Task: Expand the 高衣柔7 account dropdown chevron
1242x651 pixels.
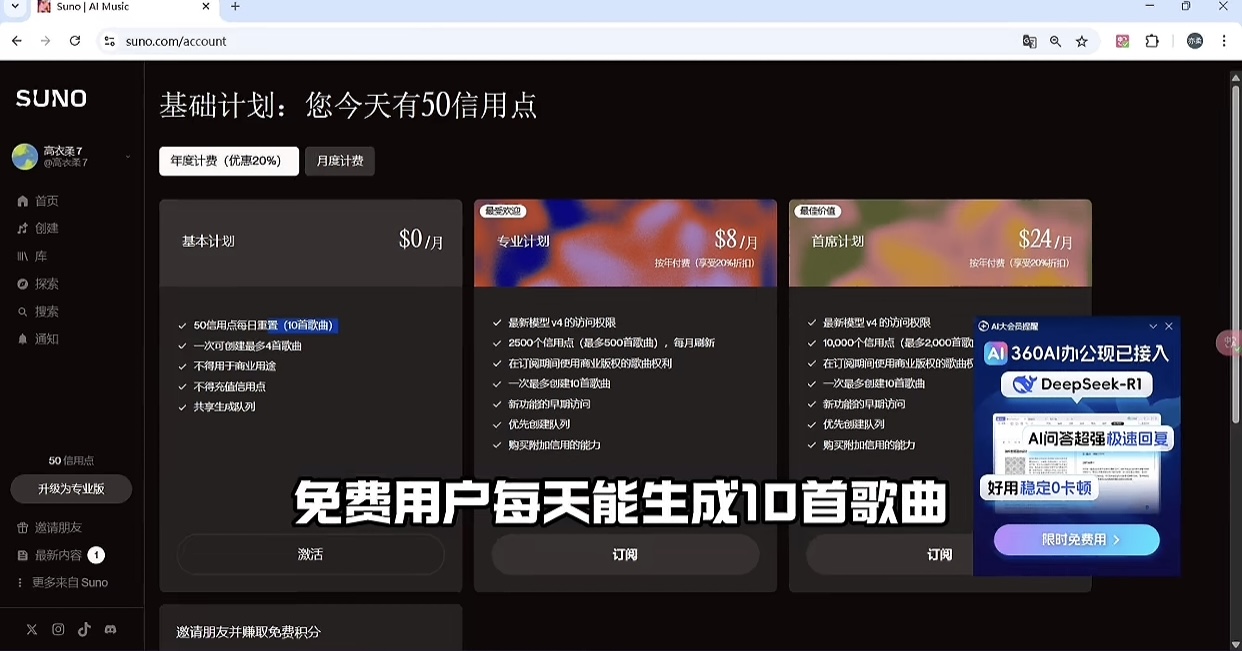Action: (128, 157)
